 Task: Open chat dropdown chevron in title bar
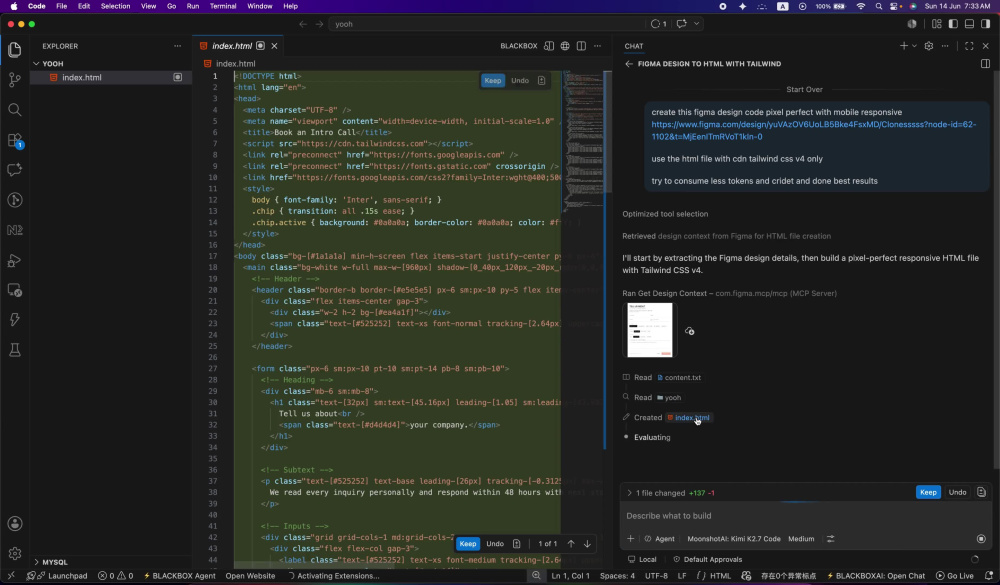(696, 24)
